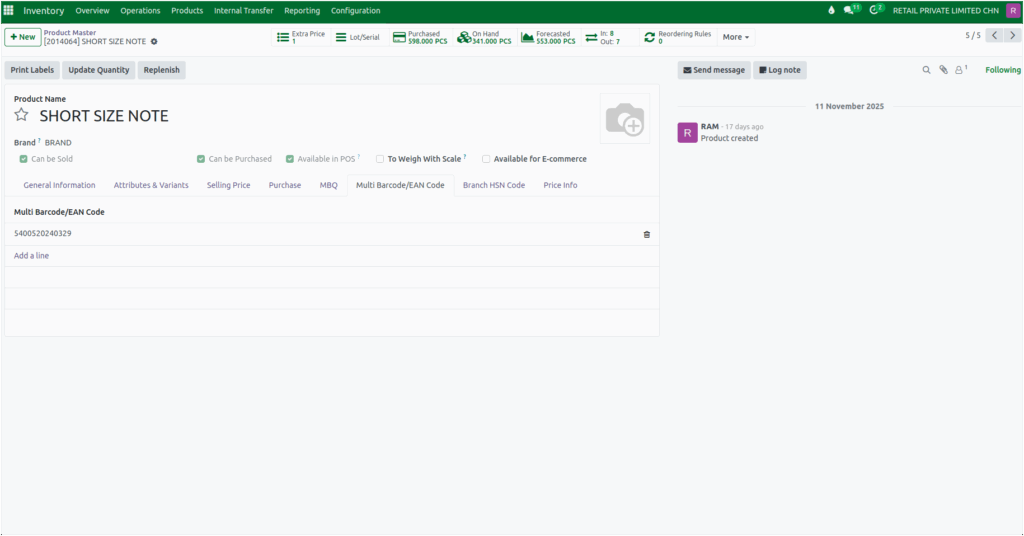Enable Available for E-commerce checkbox

486,159
